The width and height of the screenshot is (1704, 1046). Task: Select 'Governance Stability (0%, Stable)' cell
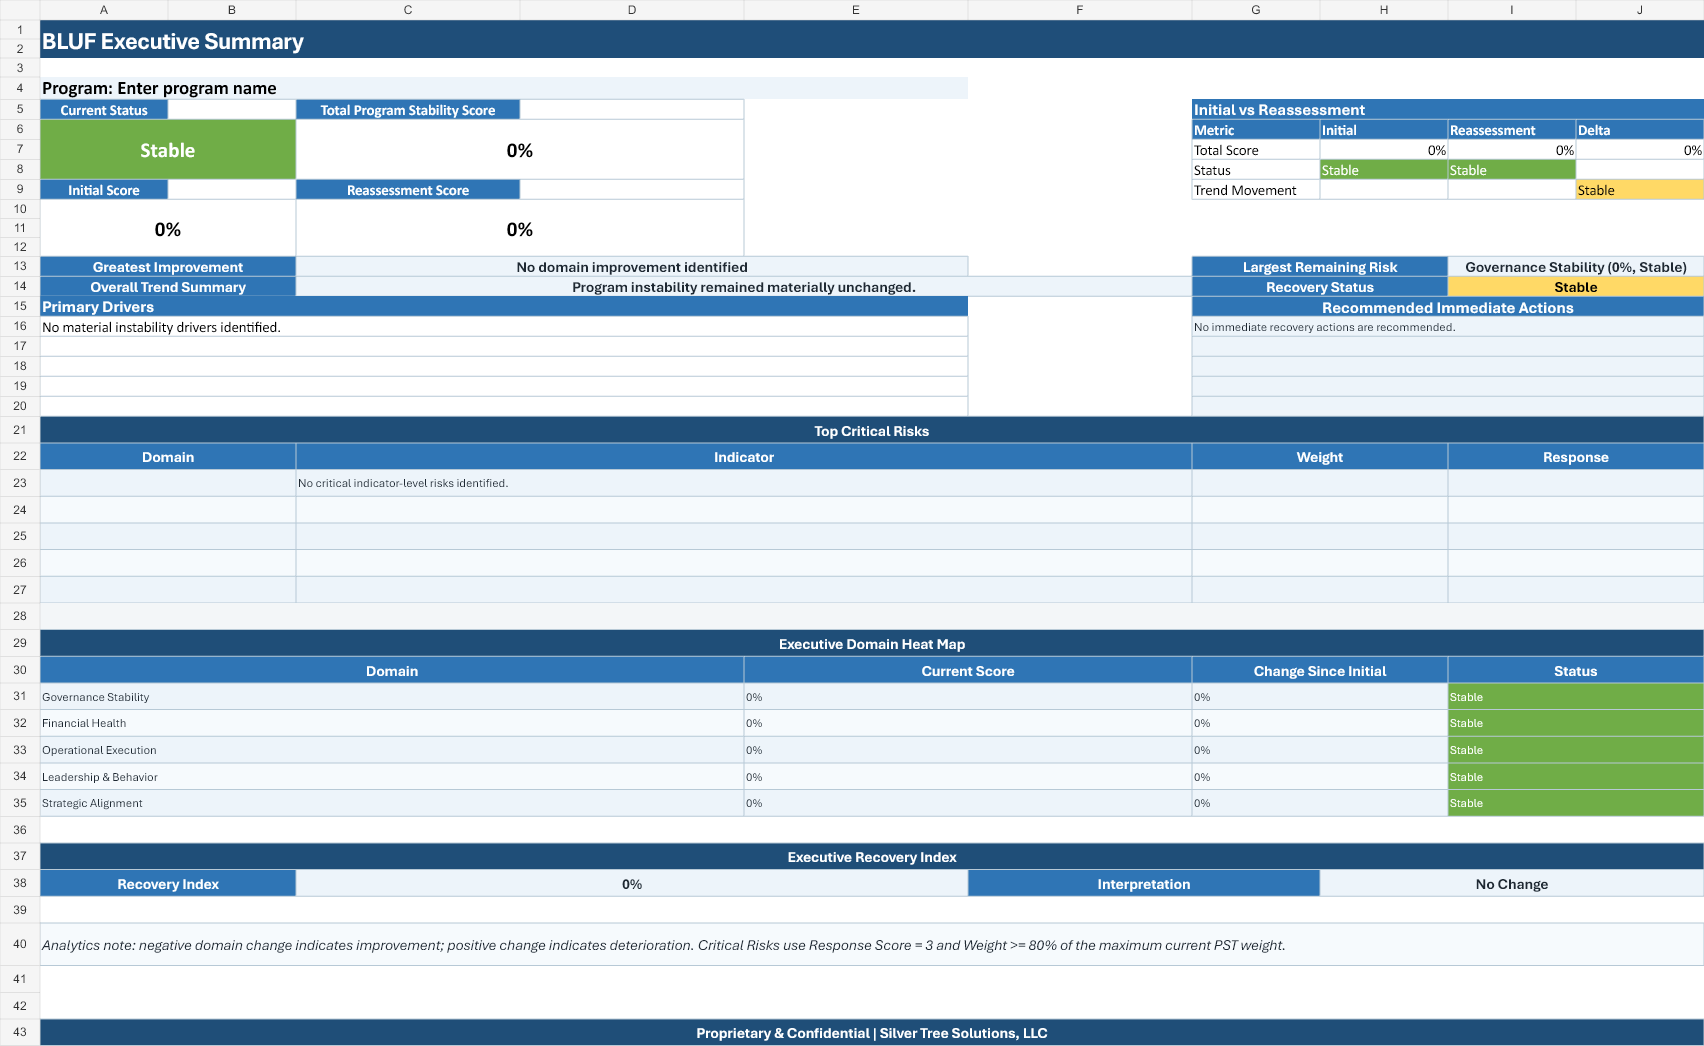click(x=1576, y=267)
